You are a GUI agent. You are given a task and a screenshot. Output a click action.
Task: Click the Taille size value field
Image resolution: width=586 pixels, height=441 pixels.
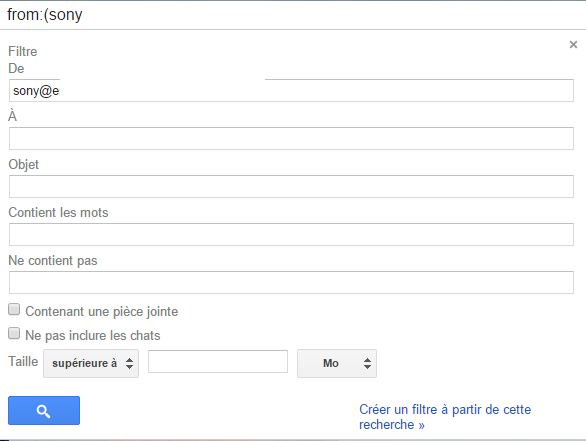218,361
